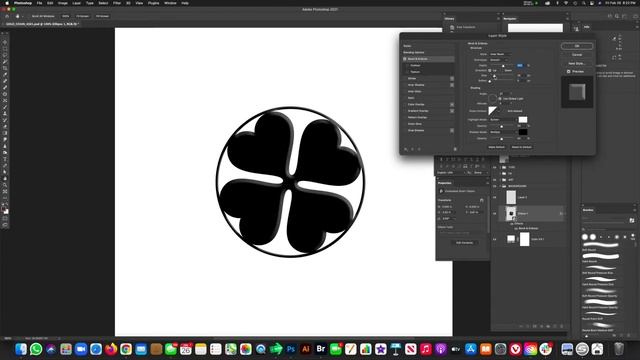The width and height of the screenshot is (640, 360).
Task: Click the New Style button
Action: 577,63
